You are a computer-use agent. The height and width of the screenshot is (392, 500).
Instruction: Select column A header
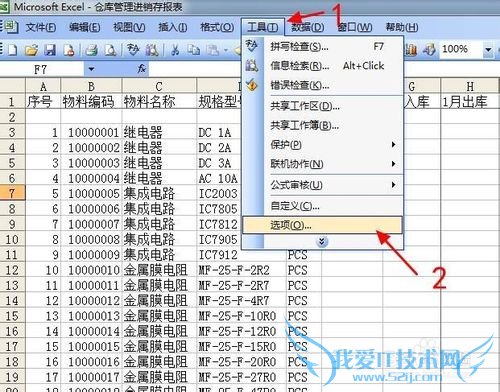[43, 87]
